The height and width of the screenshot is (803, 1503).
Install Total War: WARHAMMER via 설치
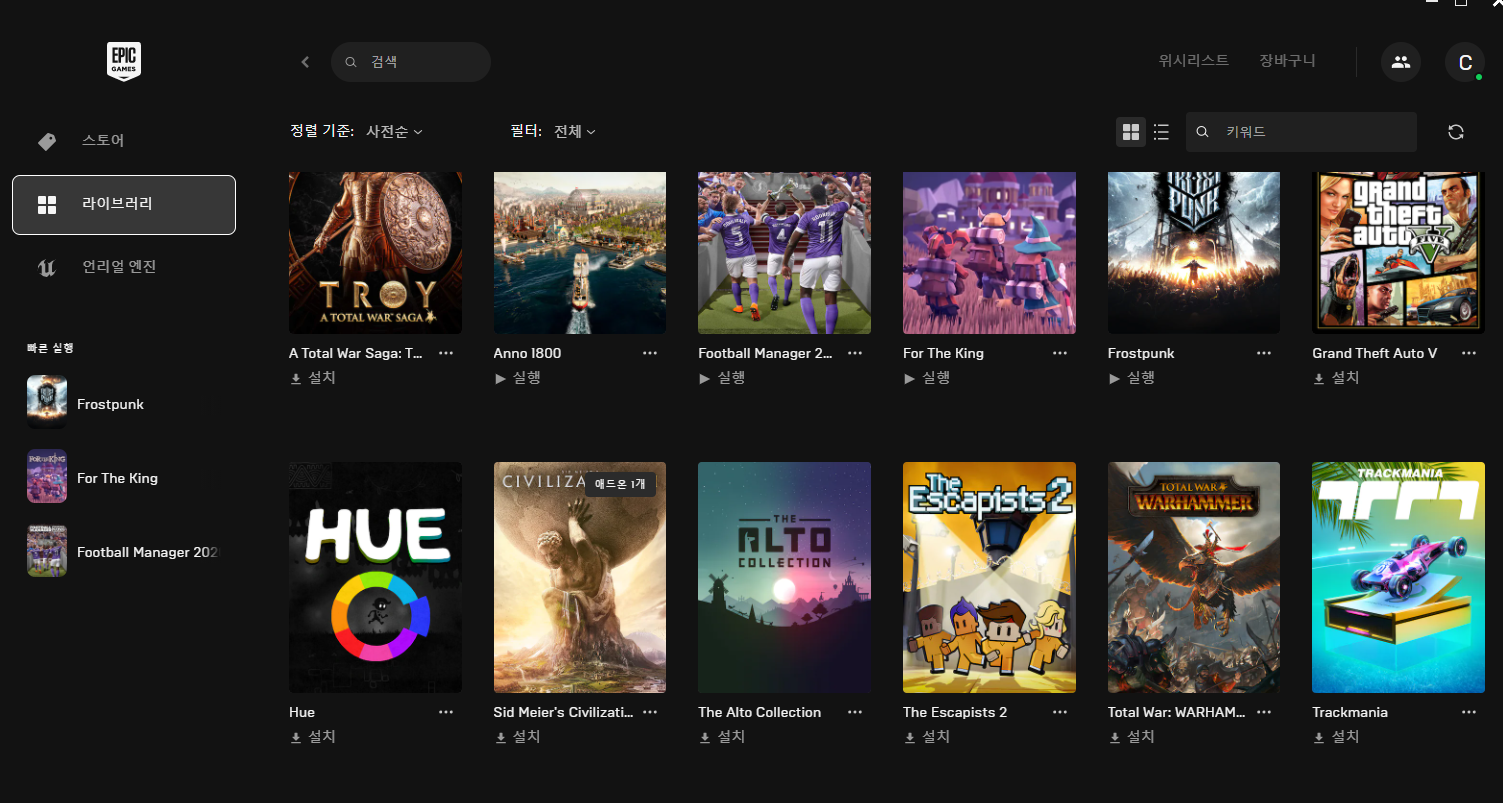pos(1132,737)
